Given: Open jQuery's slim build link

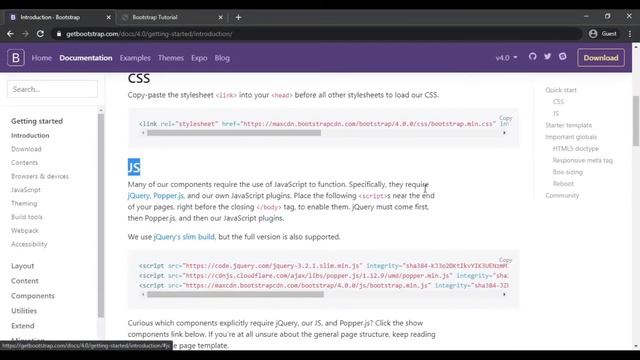Looking at the screenshot, I should point(184,237).
